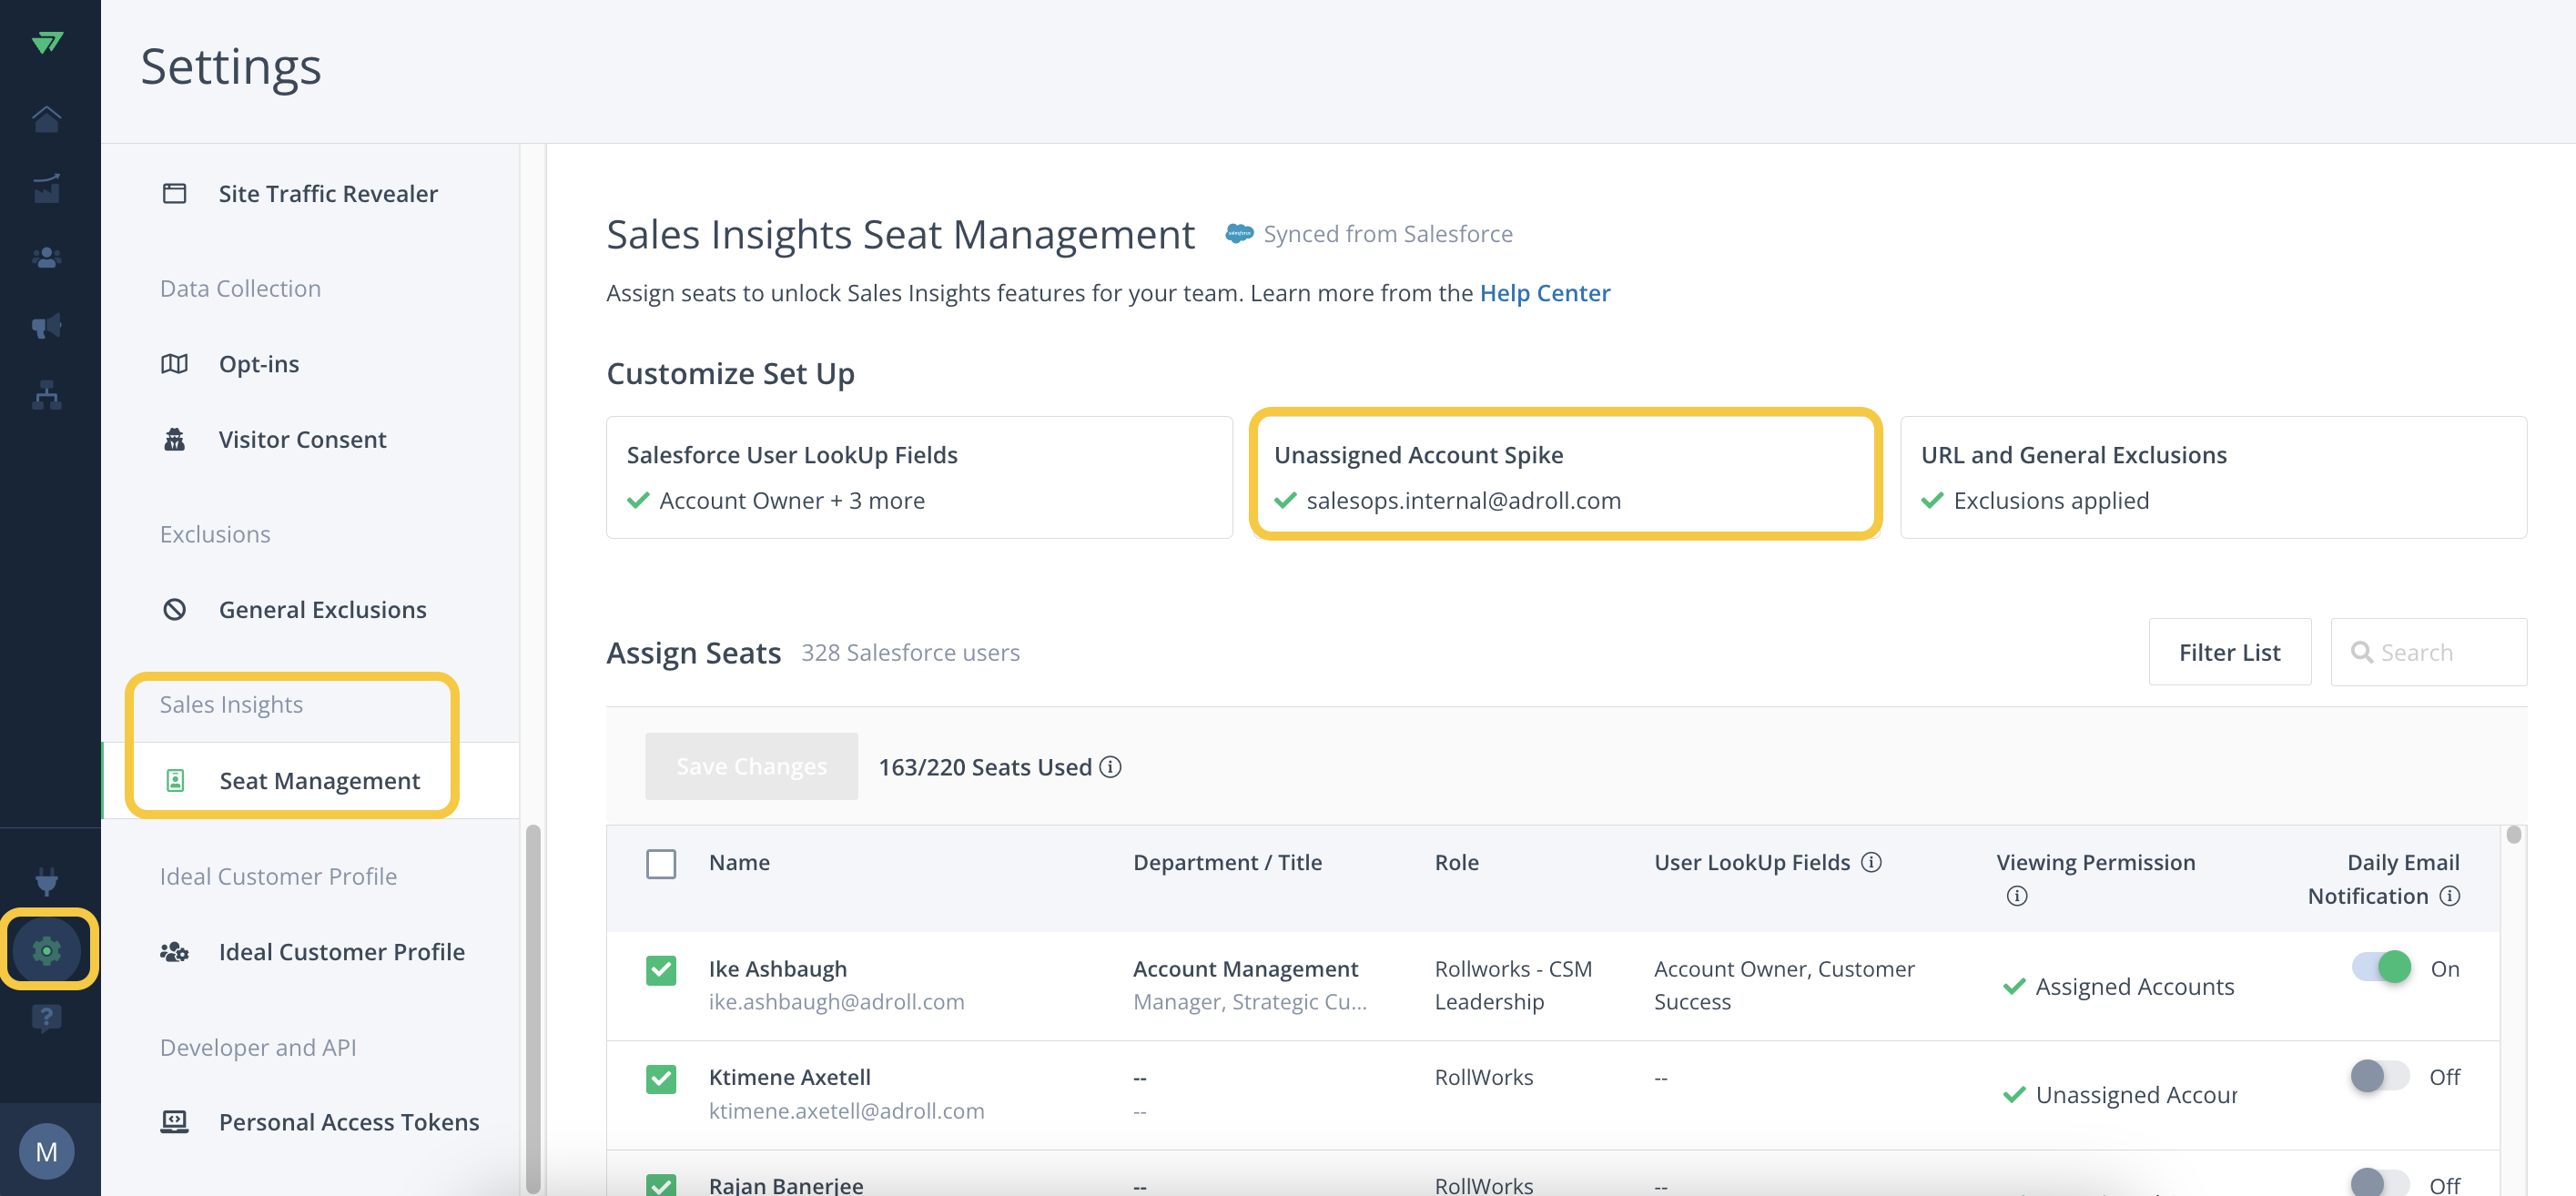Click the Department / Title column header
The image size is (2576, 1196).
pyautogui.click(x=1227, y=862)
